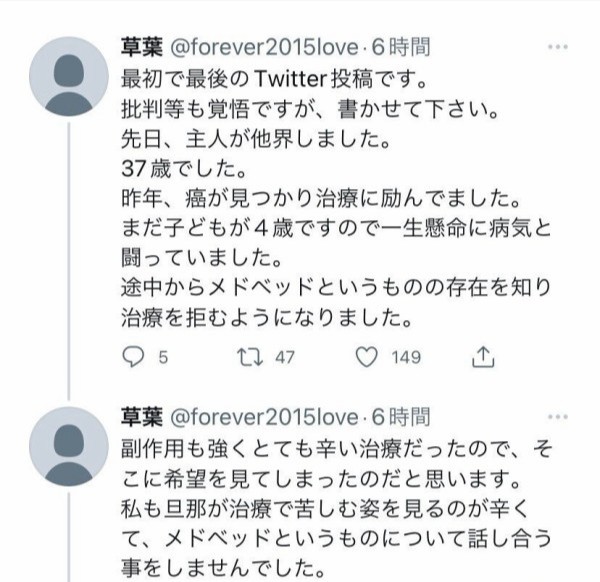
Task: Click the reply count 5
Action: click(x=162, y=358)
